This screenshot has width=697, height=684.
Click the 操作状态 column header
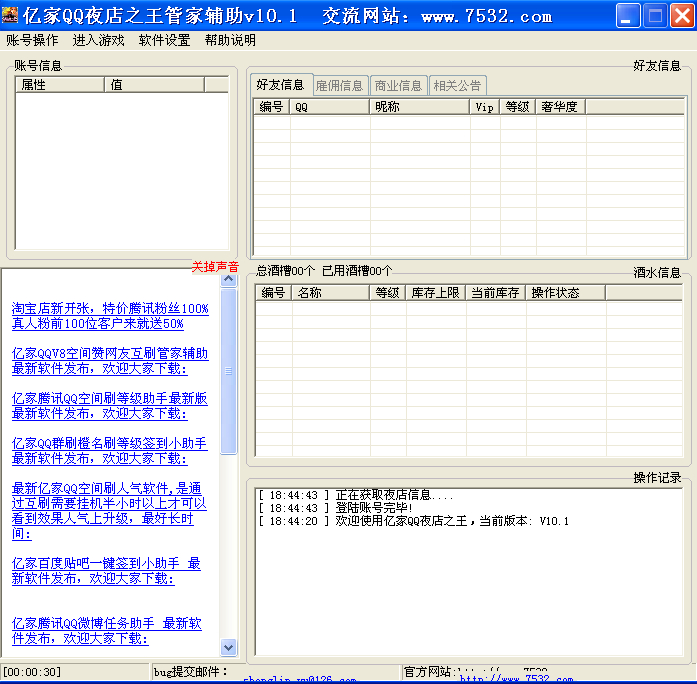(565, 292)
